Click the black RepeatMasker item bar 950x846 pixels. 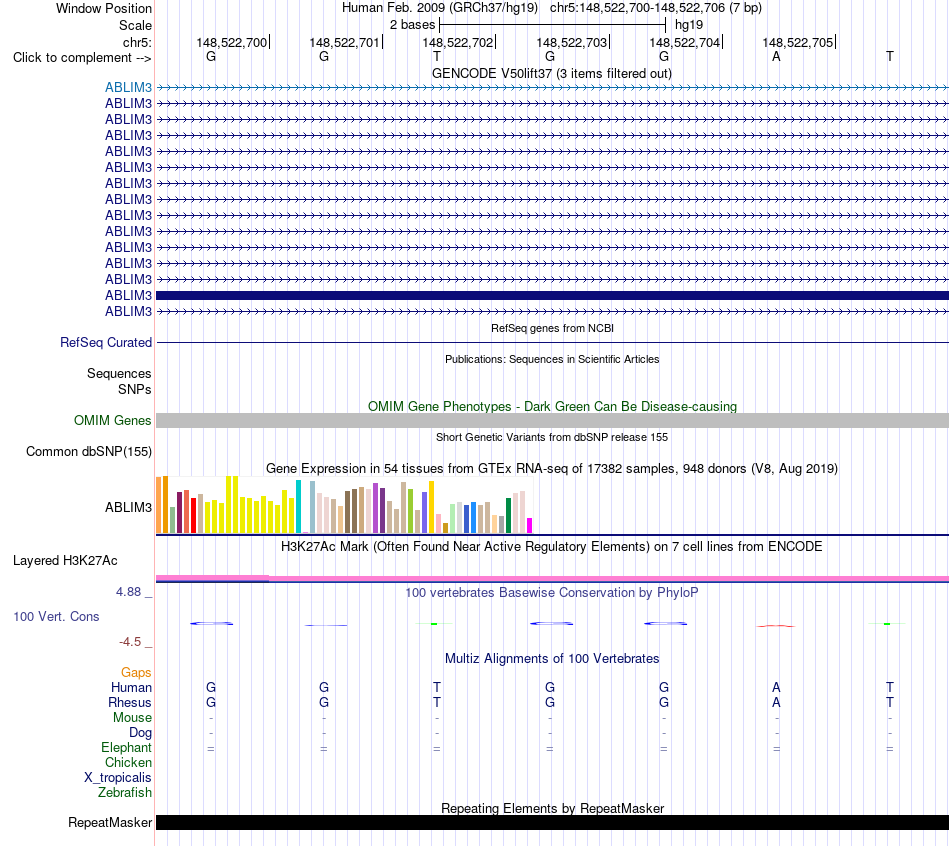[x=552, y=822]
